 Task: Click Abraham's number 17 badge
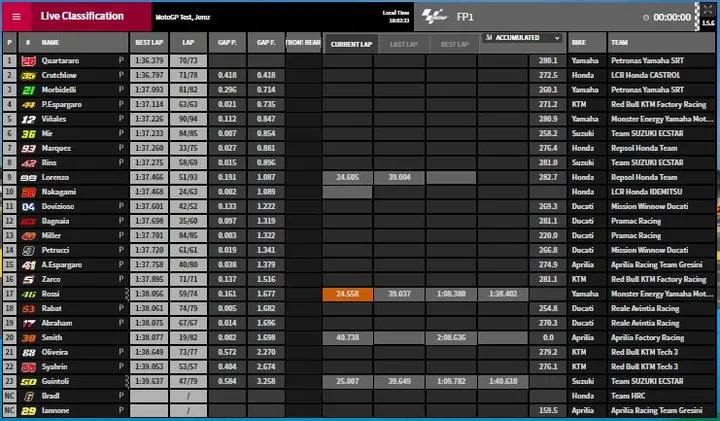click(x=28, y=323)
